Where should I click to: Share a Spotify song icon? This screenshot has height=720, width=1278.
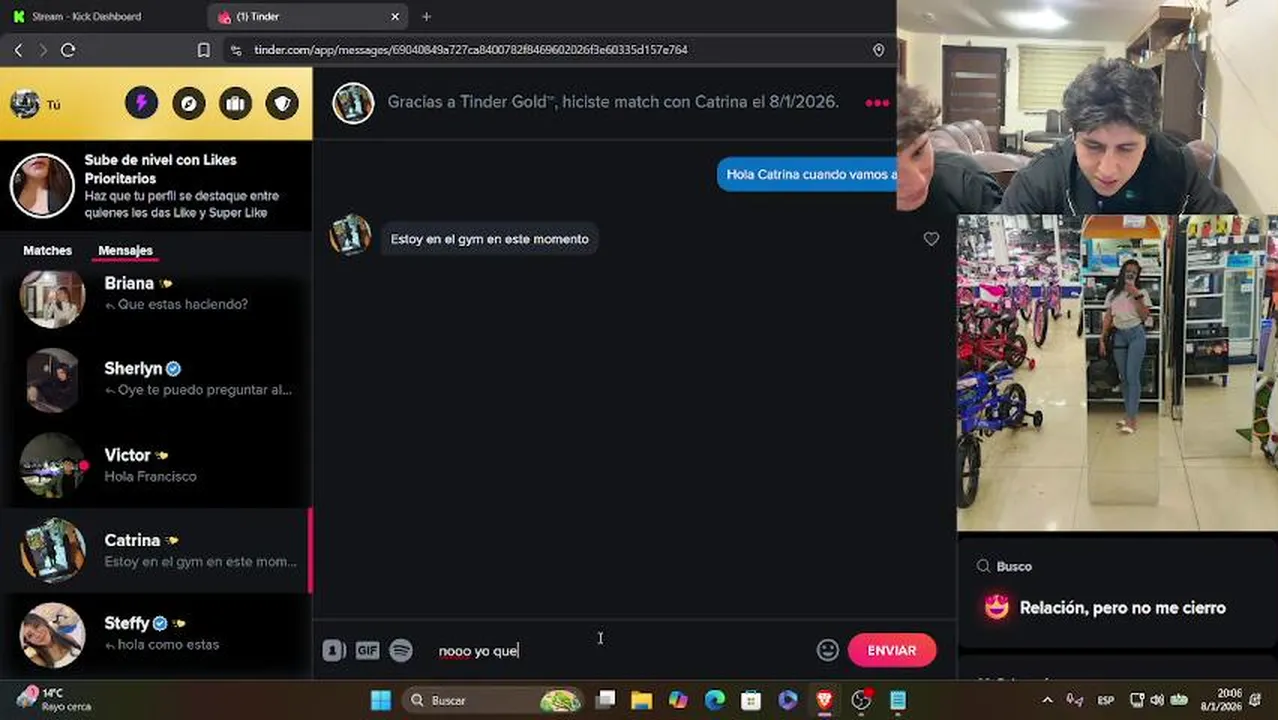tap(401, 651)
